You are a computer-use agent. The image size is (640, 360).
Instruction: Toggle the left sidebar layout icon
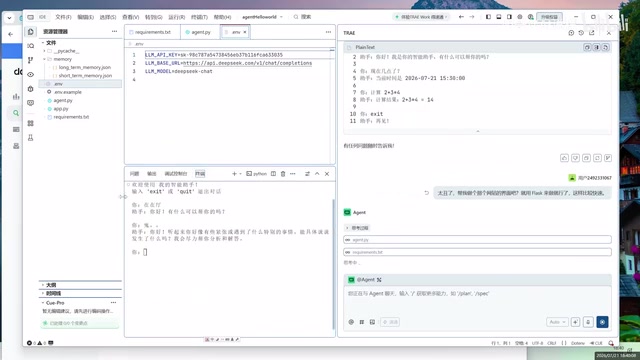pos(488,17)
